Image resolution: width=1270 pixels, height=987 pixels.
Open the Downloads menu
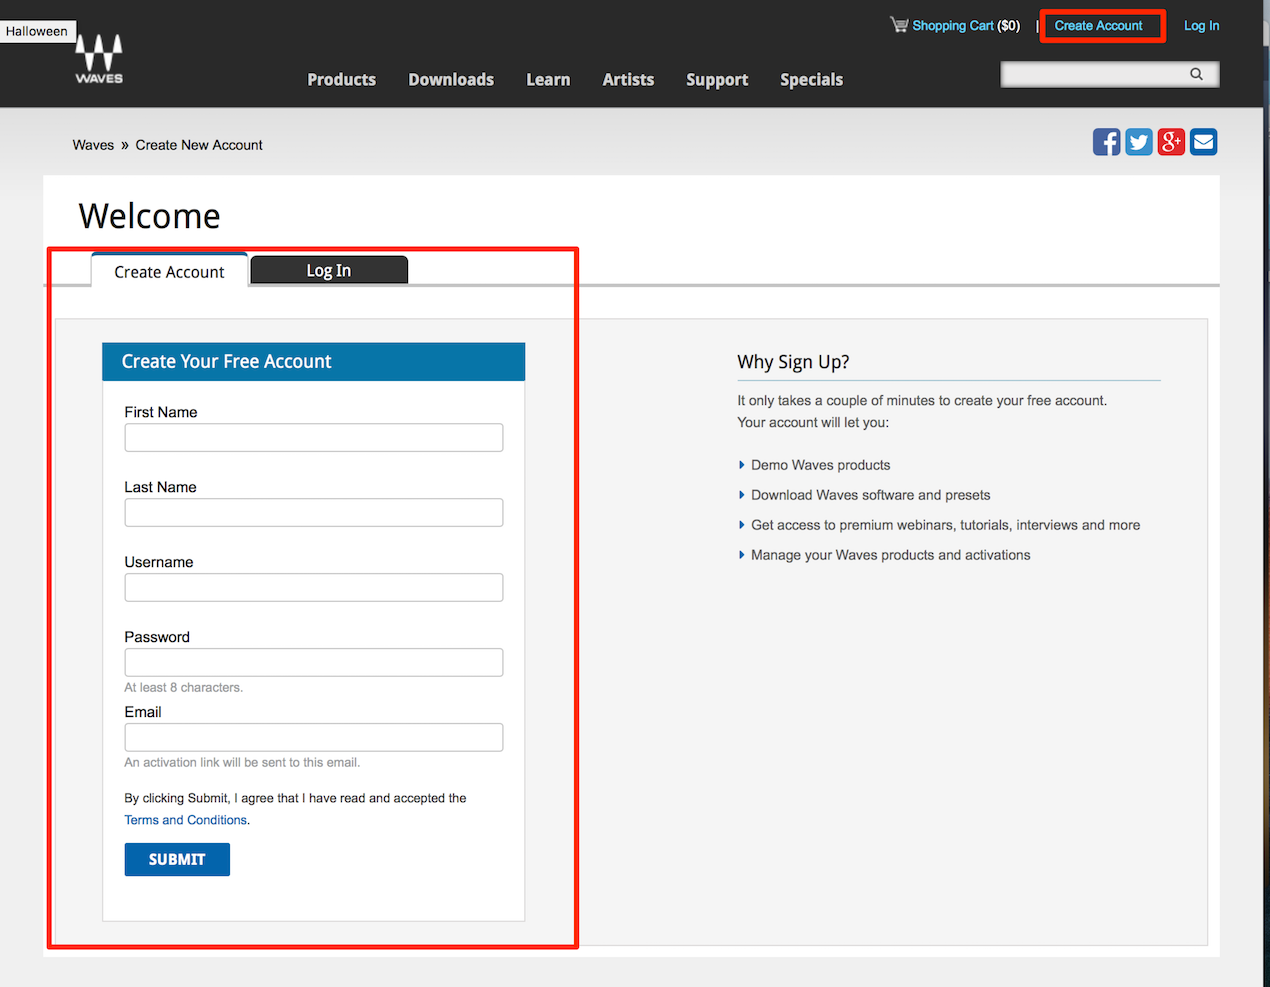451,80
